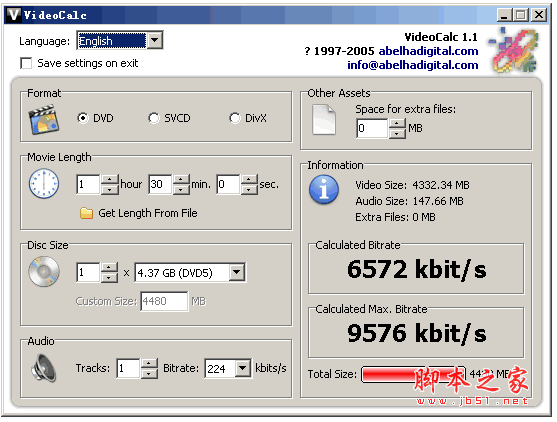Click the folder icon beside Get Length From File
This screenshot has height=422, width=557.
point(86,213)
